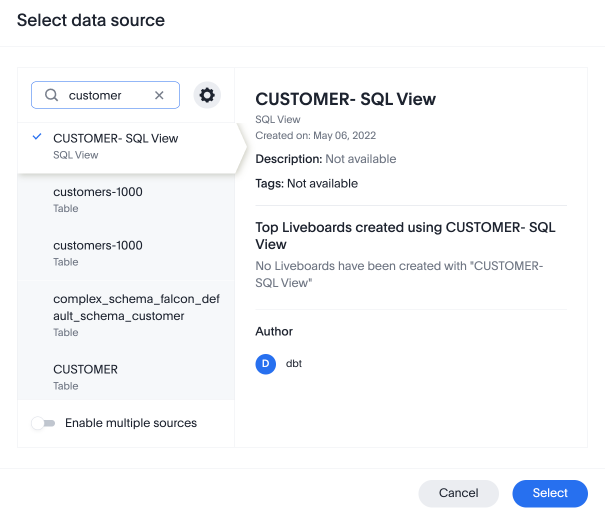Click the checkmark beside CUSTOMER- SQL View
Viewport: 605px width, 515px height.
click(x=37, y=137)
